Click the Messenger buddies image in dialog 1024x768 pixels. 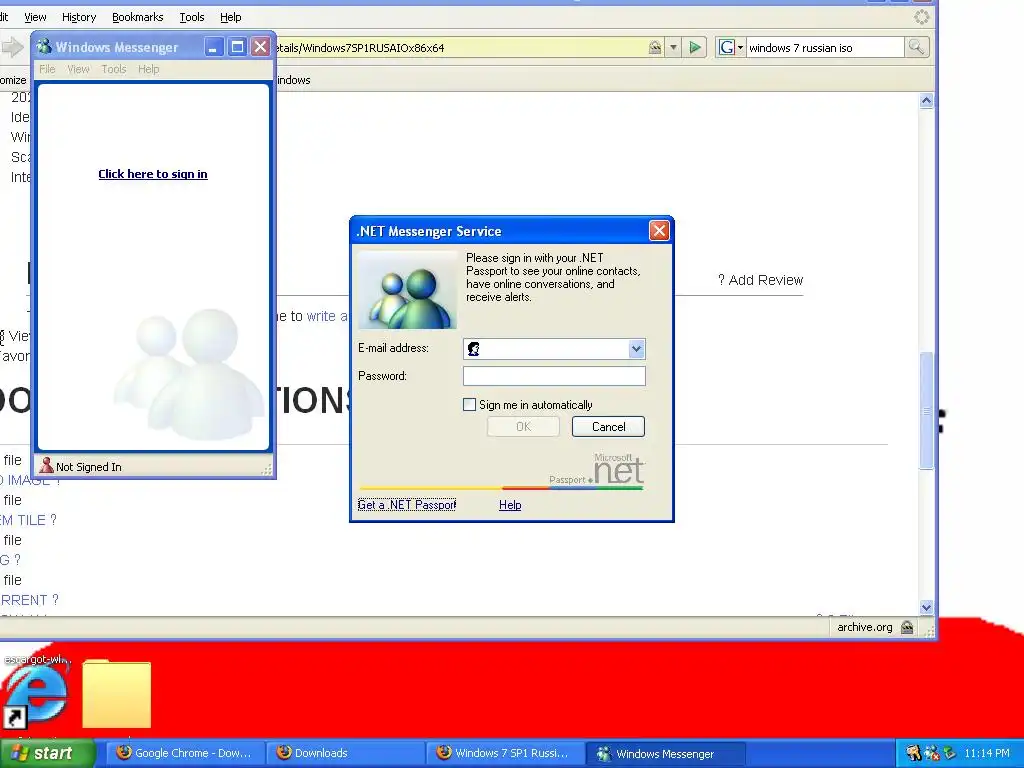[408, 289]
